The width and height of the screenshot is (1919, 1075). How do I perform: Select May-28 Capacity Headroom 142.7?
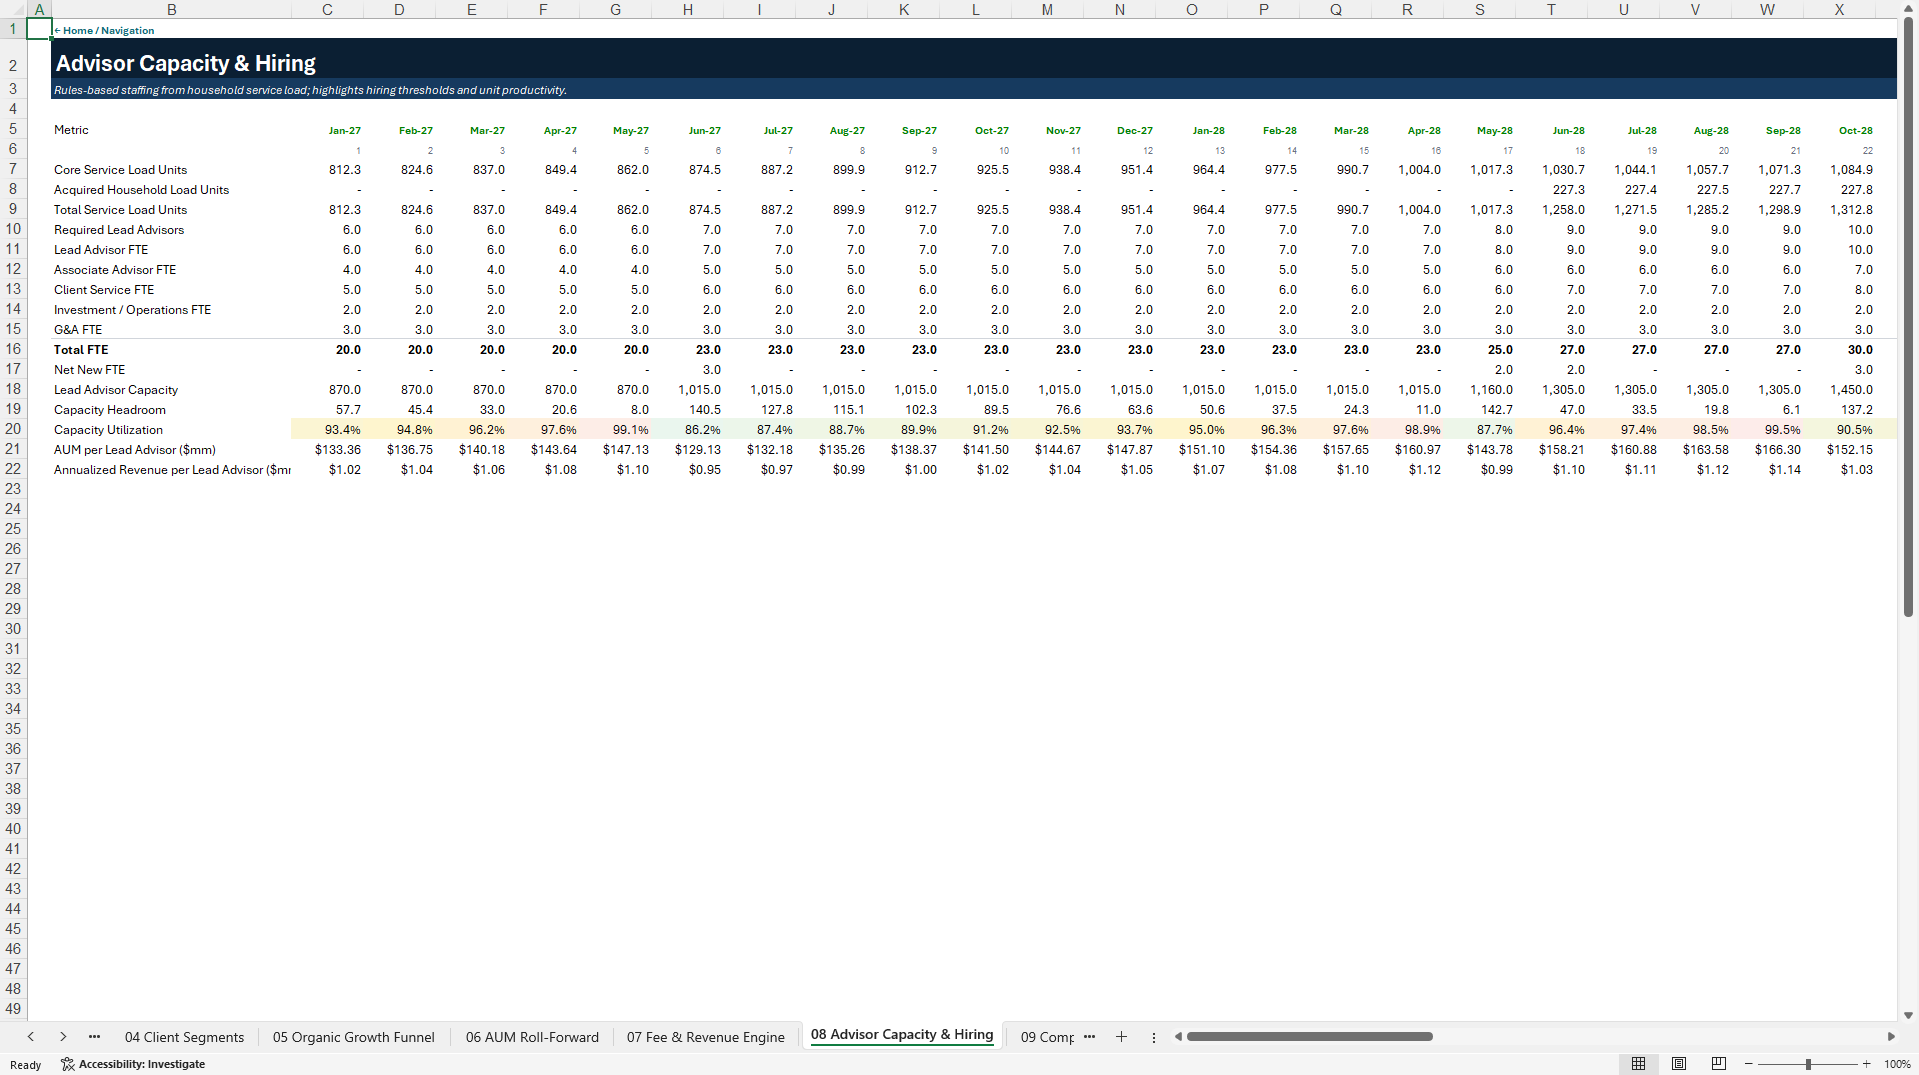coord(1479,410)
